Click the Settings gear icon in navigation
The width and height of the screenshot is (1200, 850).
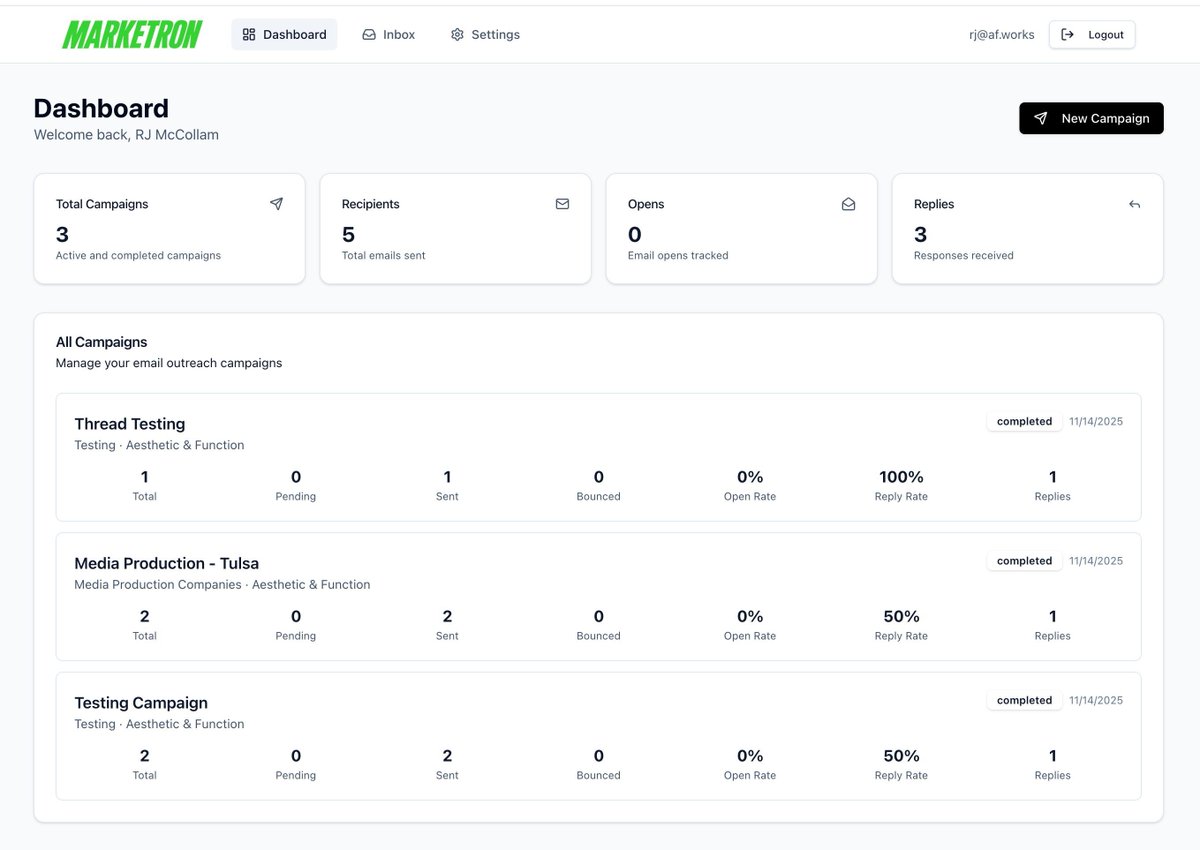coord(457,34)
